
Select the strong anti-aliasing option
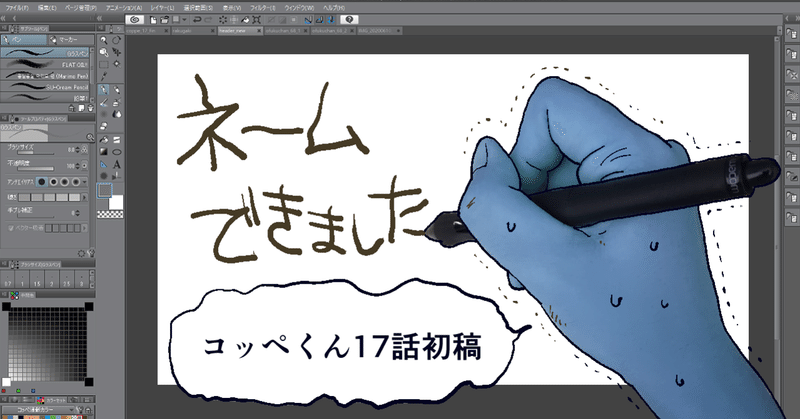76,182
